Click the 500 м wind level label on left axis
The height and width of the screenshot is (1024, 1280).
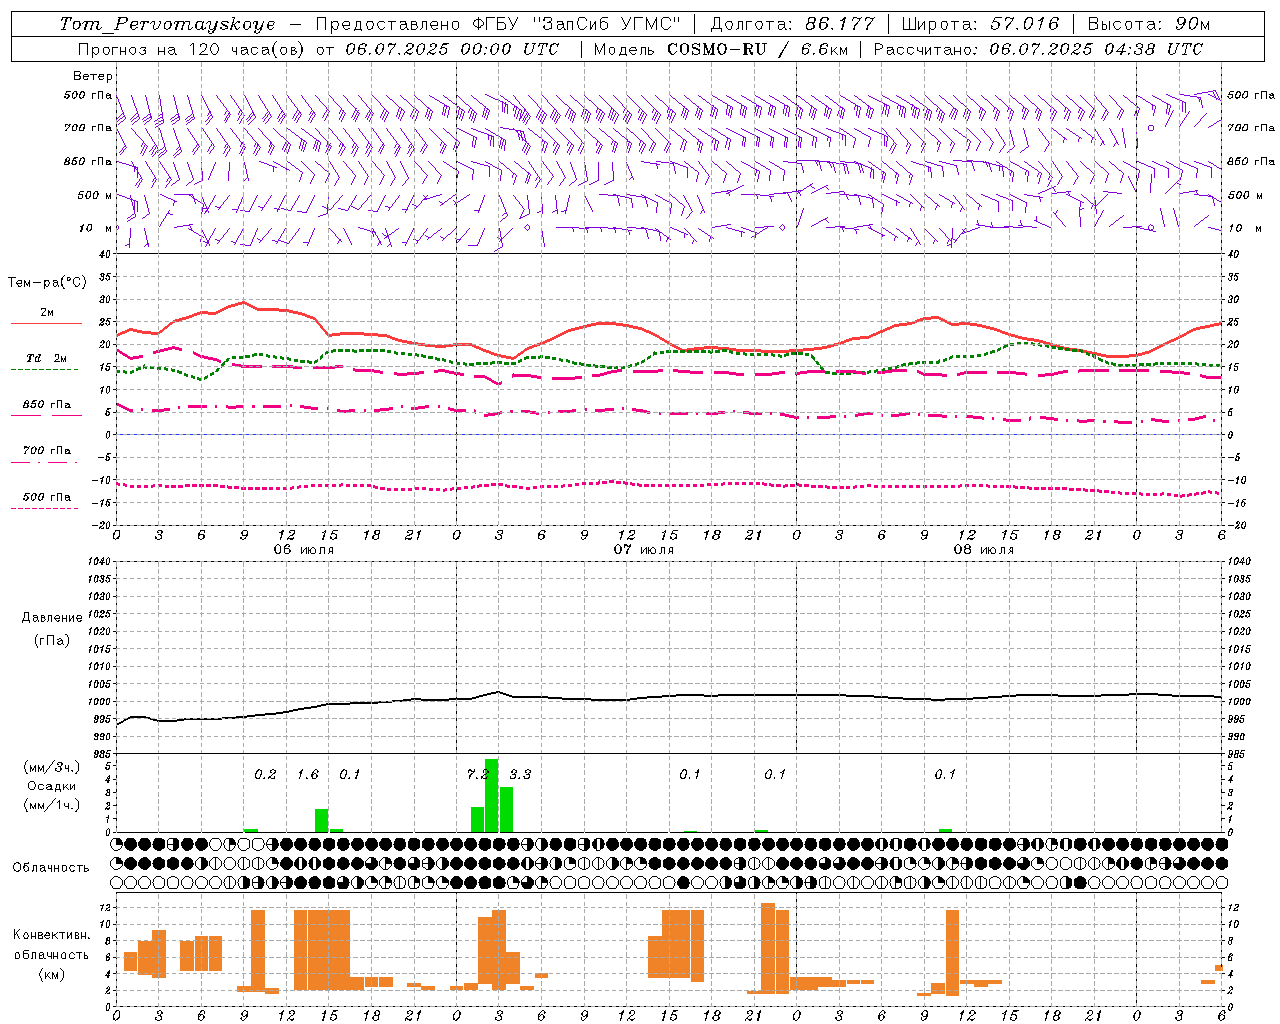pyautogui.click(x=95, y=195)
